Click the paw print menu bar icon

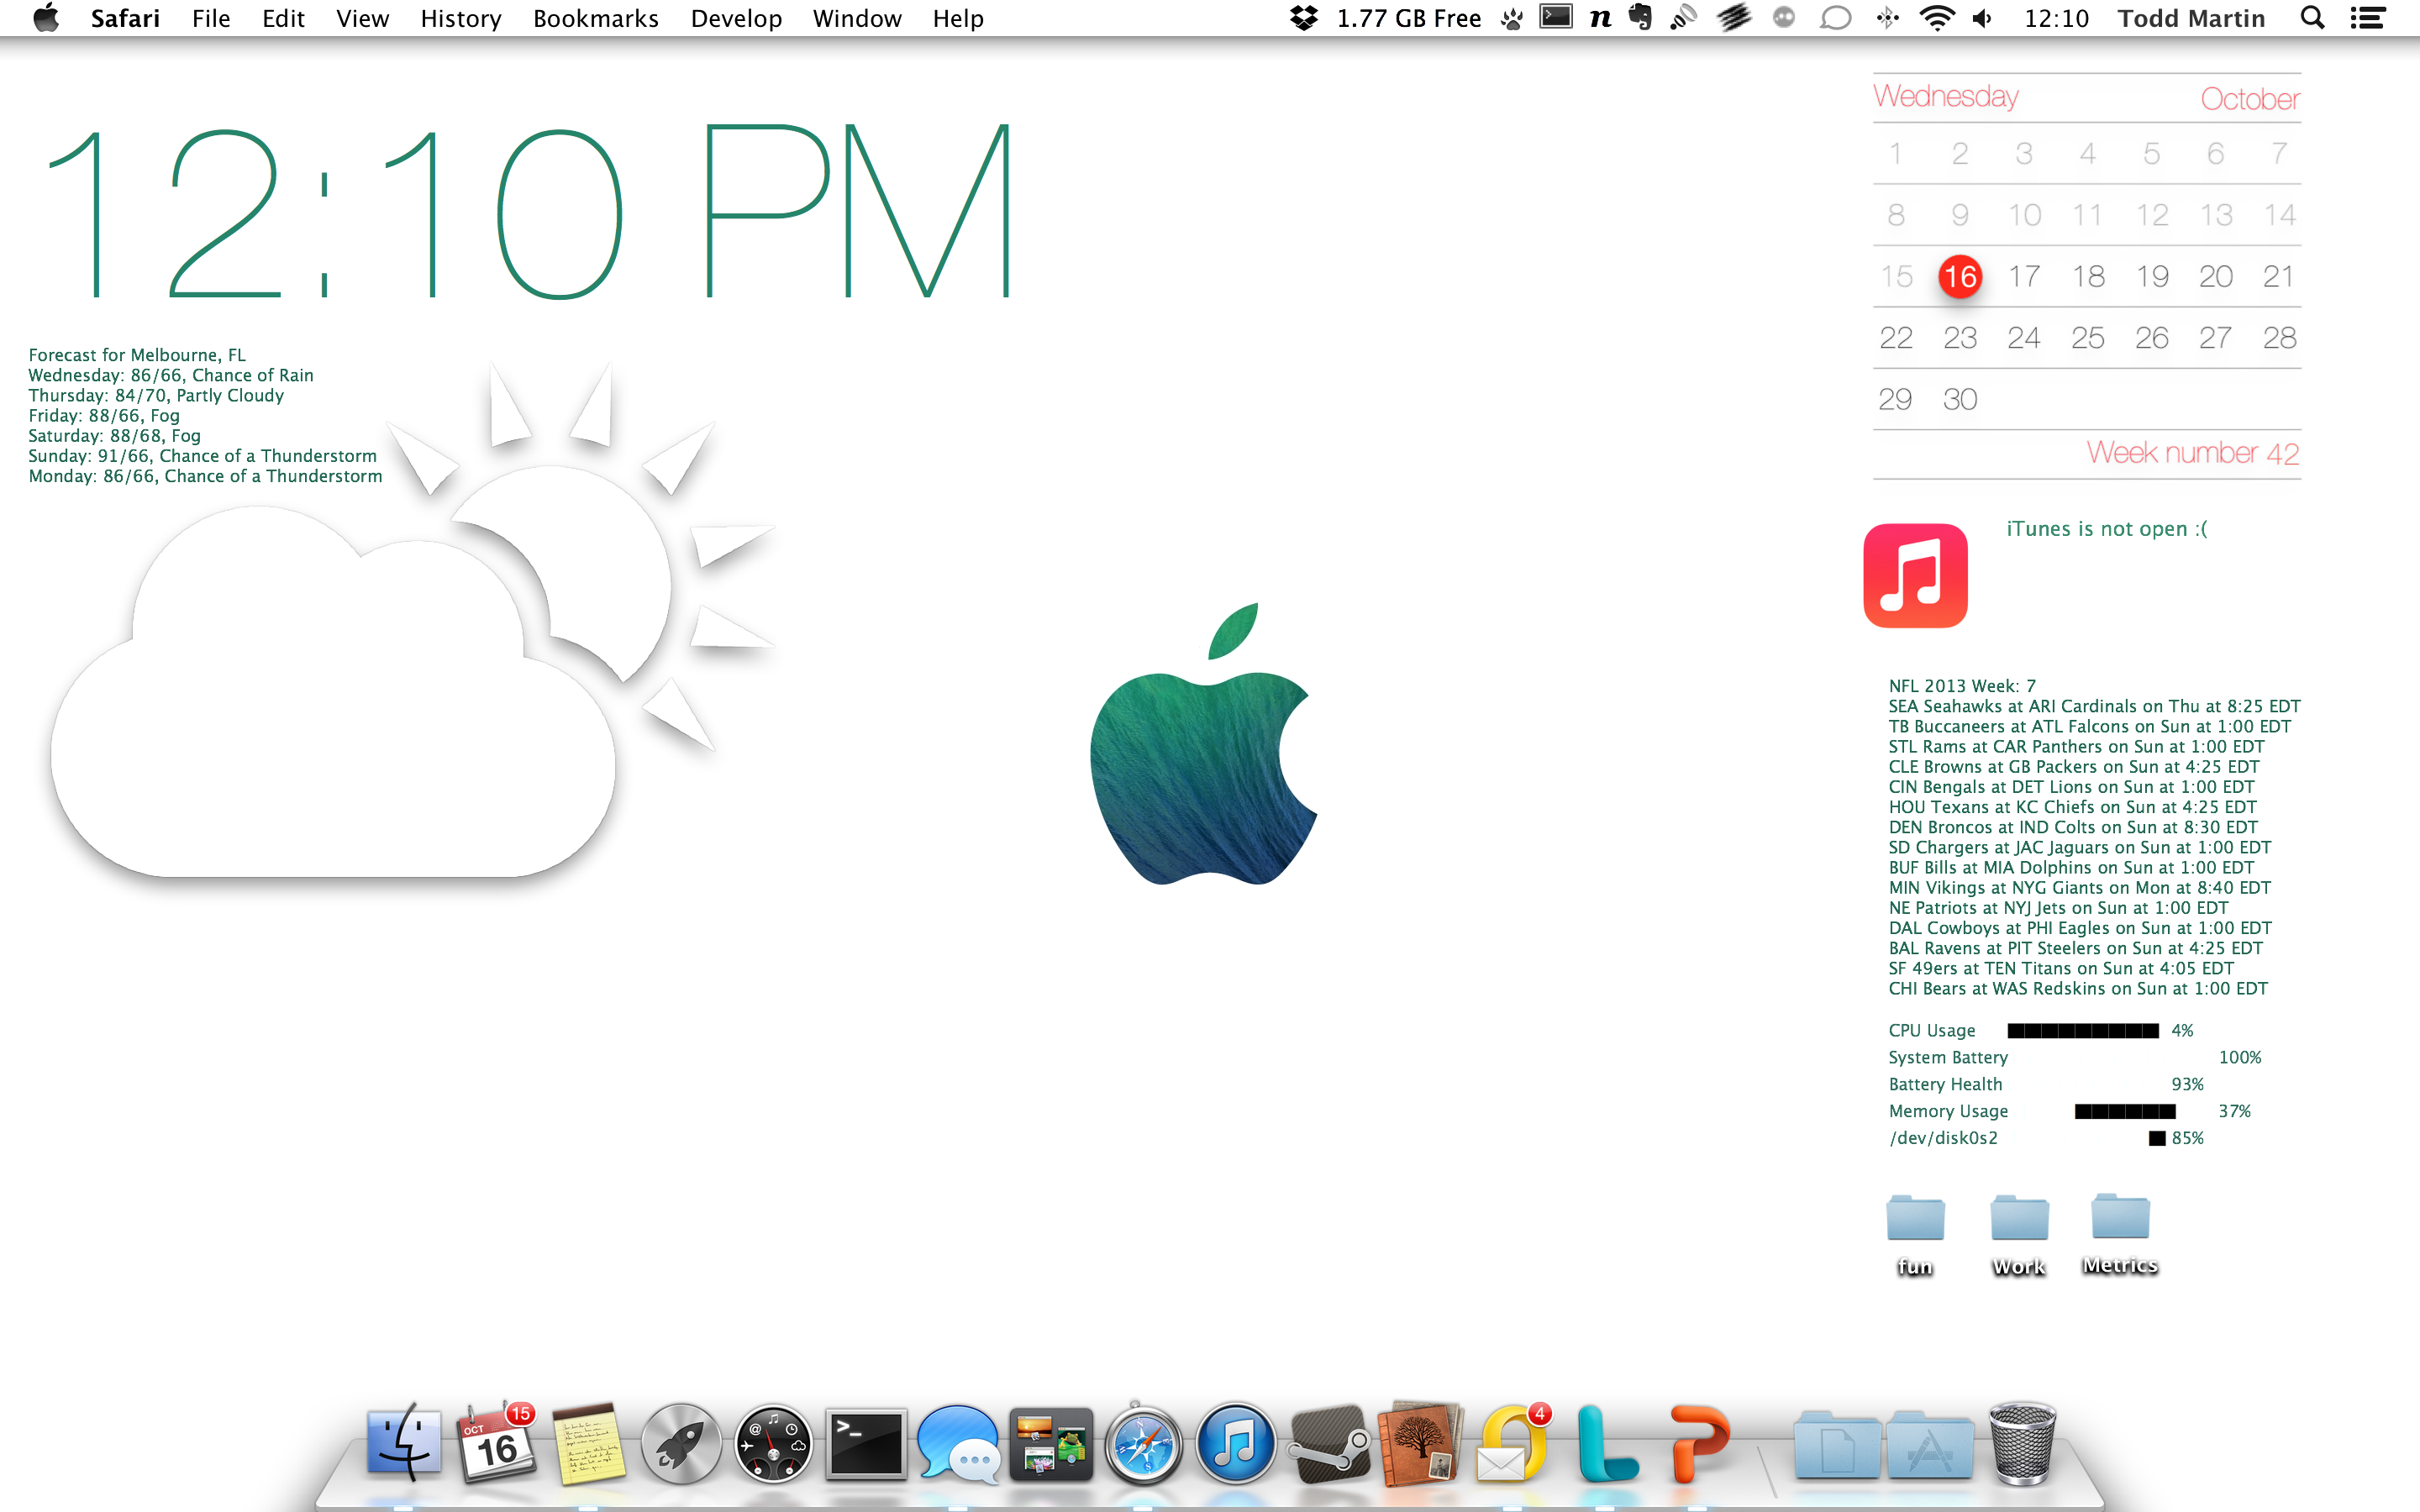[1512, 18]
